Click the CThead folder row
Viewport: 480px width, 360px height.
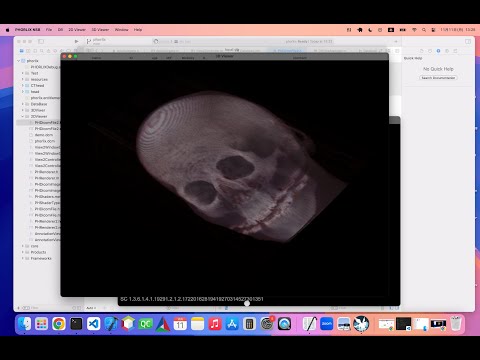point(38,85)
